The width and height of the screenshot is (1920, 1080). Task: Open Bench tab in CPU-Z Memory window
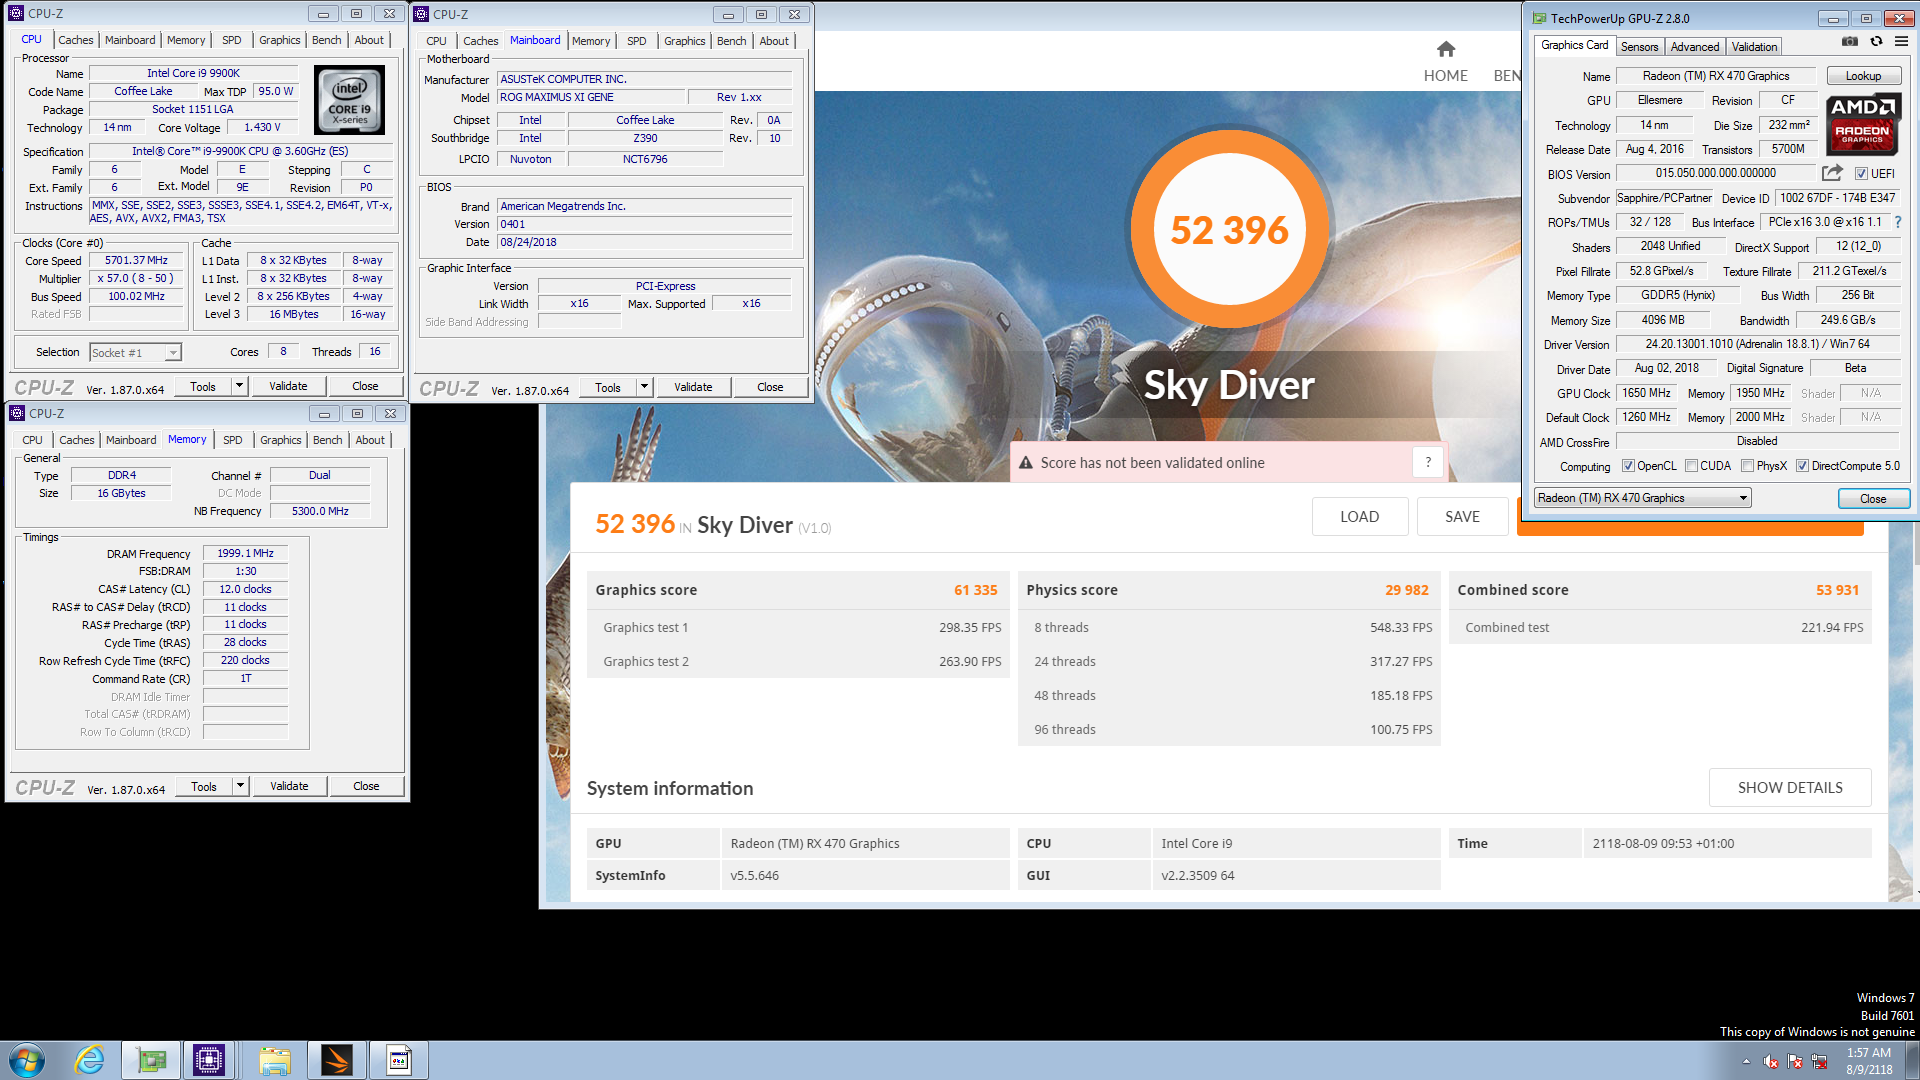point(327,440)
